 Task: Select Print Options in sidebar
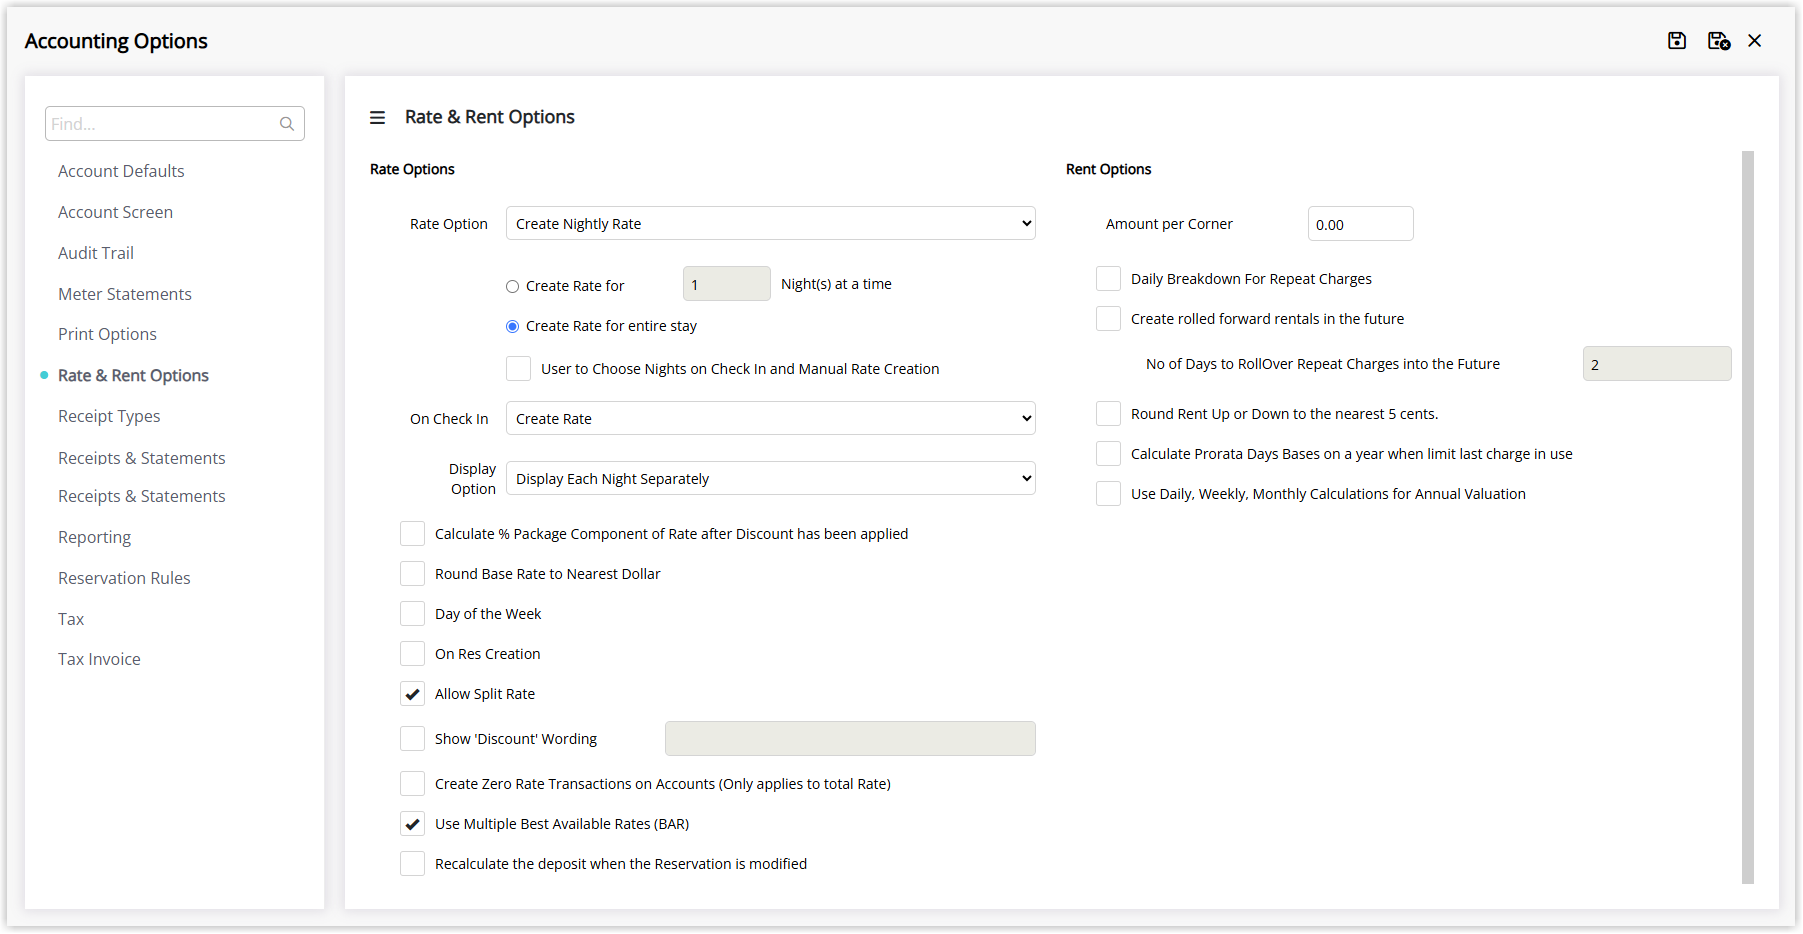point(107,334)
